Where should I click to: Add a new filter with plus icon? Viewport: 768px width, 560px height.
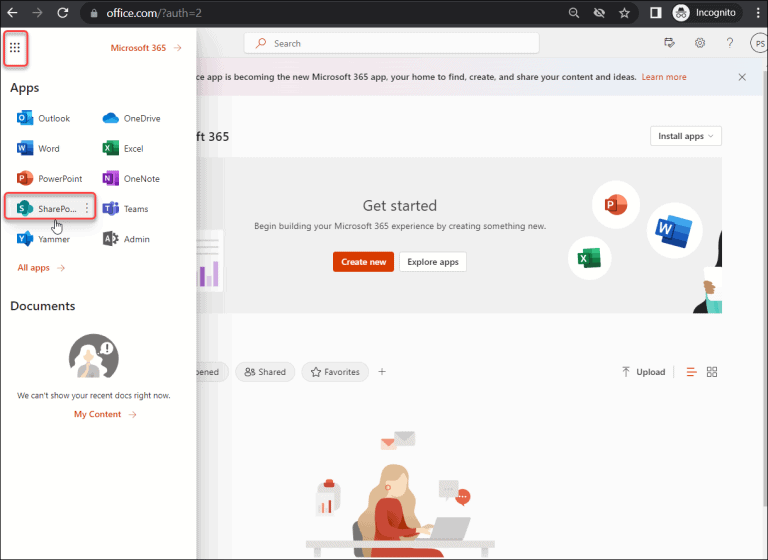[x=382, y=372]
